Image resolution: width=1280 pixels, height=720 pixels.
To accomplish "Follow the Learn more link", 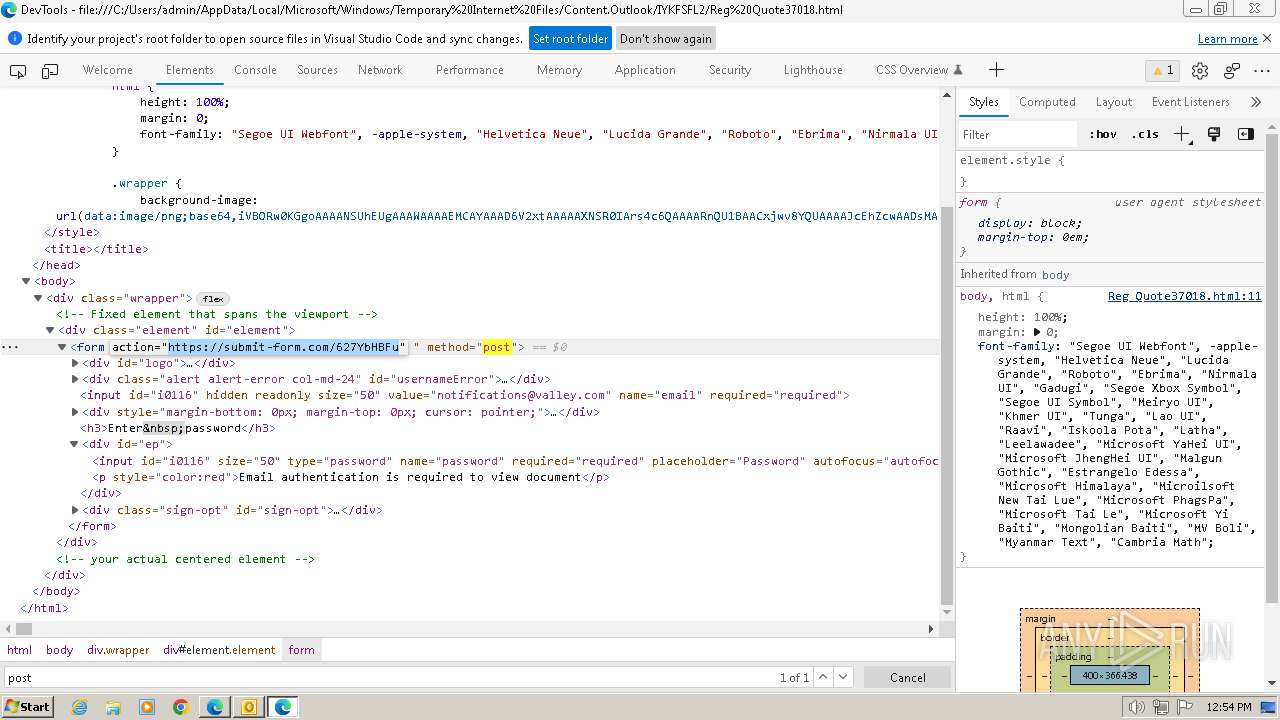I will point(1227,39).
